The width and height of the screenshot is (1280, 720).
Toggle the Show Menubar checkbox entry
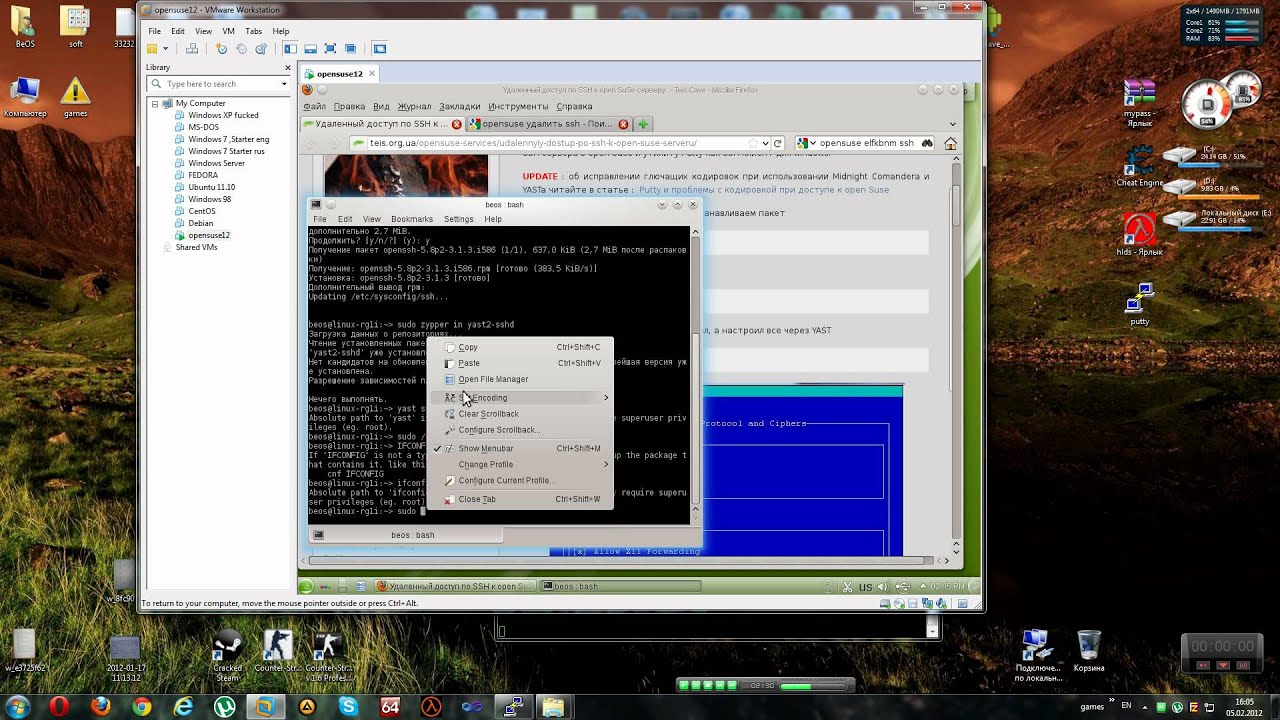pos(521,448)
